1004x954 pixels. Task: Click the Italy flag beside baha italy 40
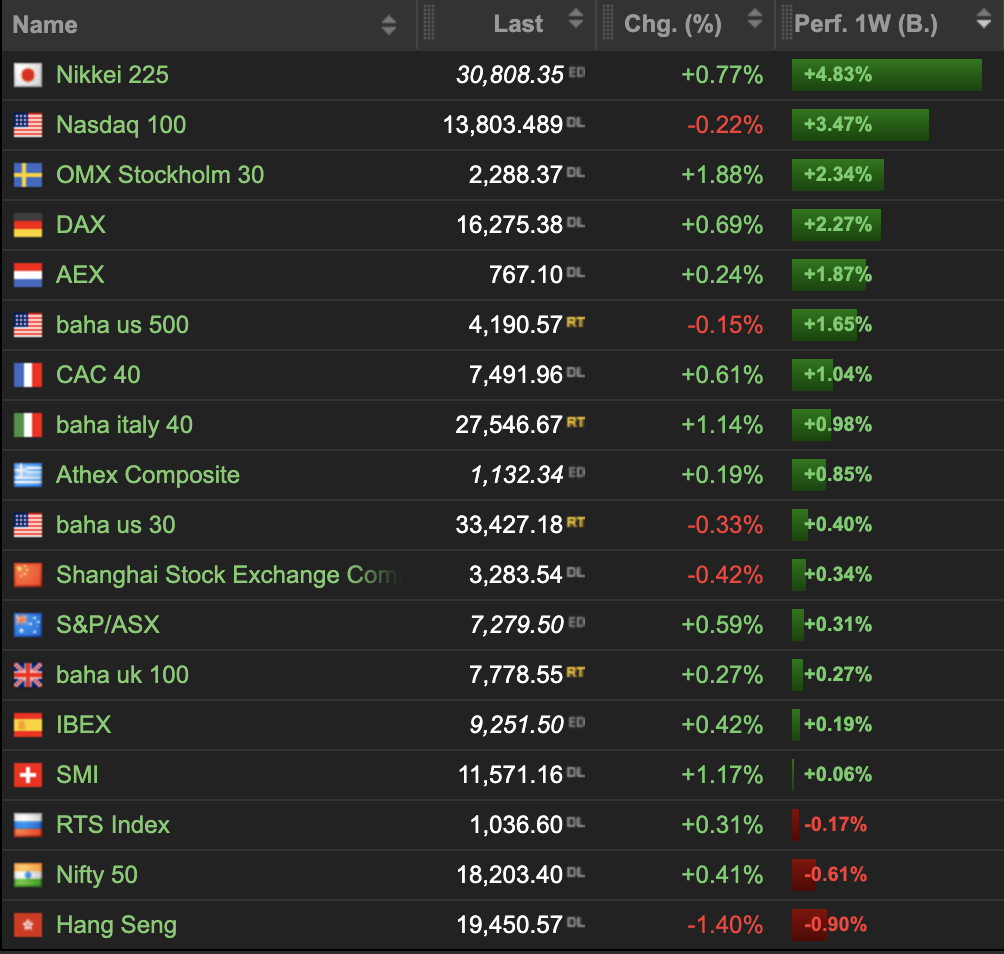28,424
